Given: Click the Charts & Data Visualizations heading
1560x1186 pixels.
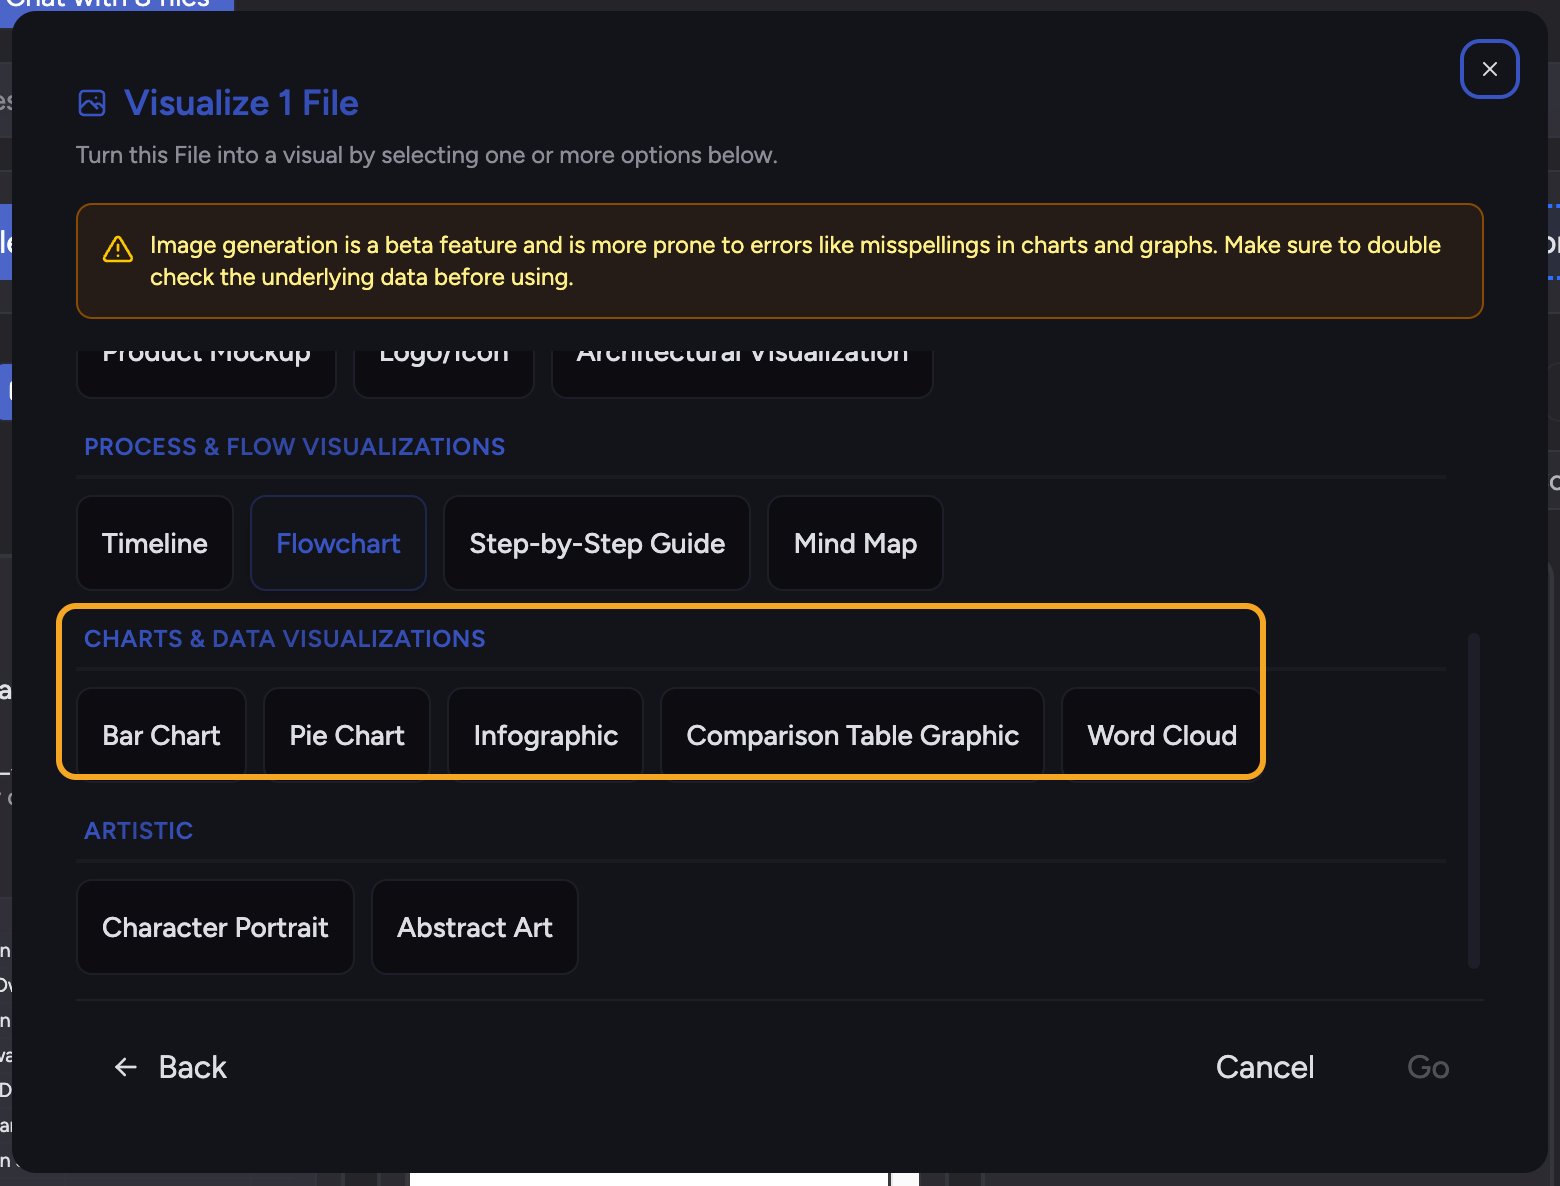Looking at the screenshot, I should [284, 639].
